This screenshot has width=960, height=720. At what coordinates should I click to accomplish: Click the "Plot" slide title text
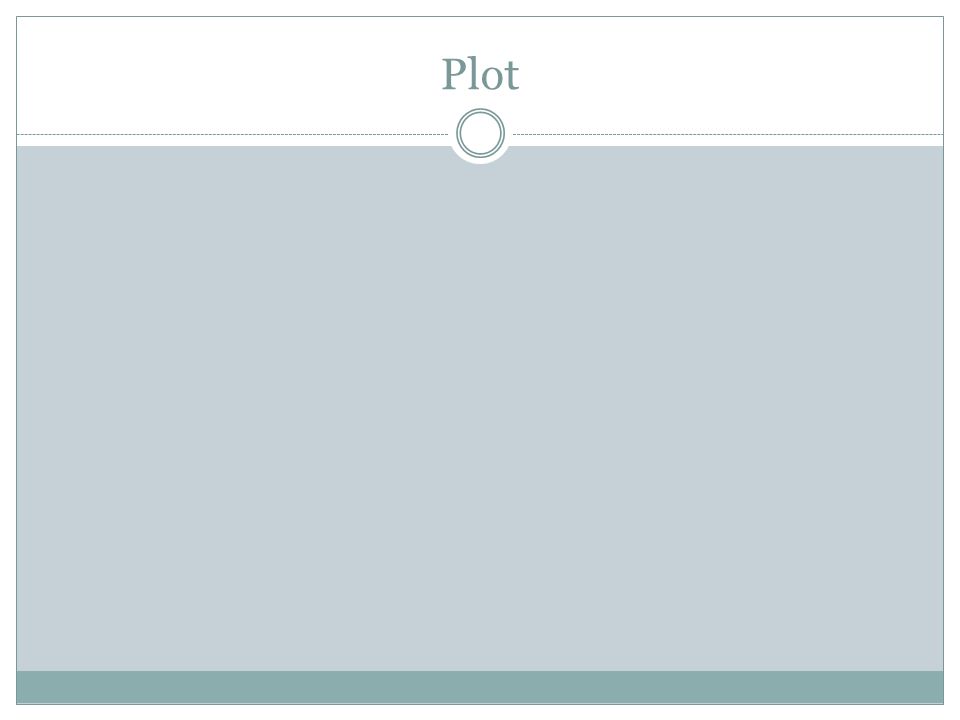[481, 75]
